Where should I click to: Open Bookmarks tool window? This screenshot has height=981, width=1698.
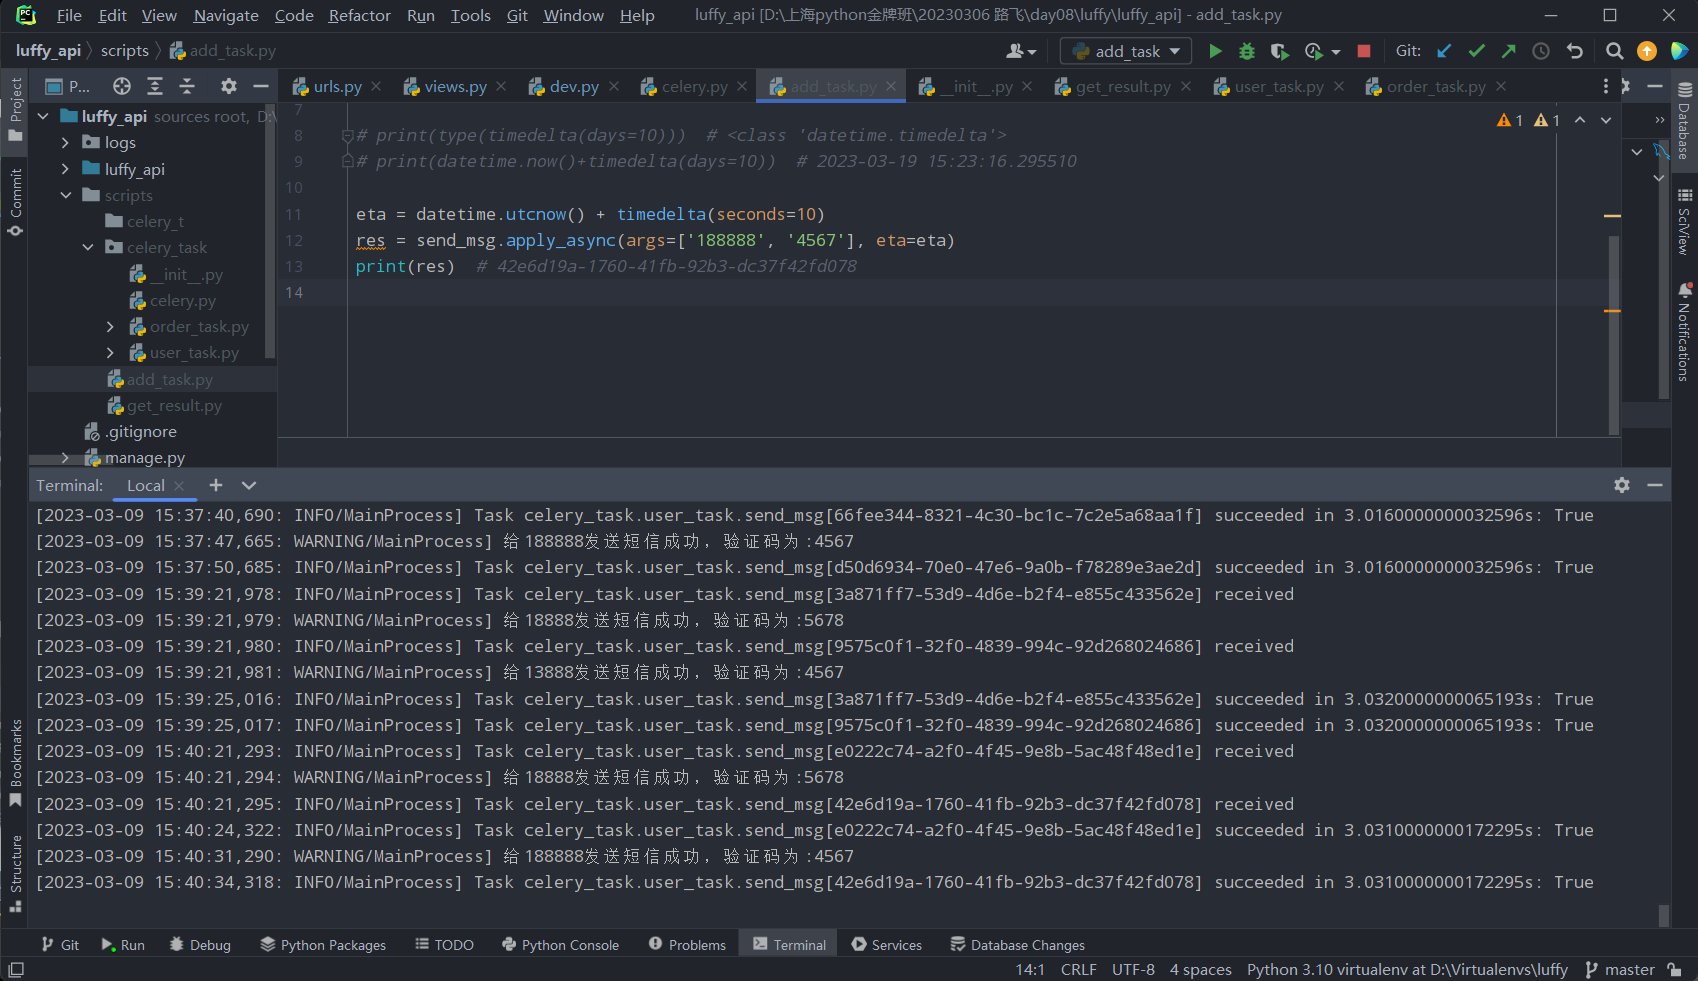15,764
